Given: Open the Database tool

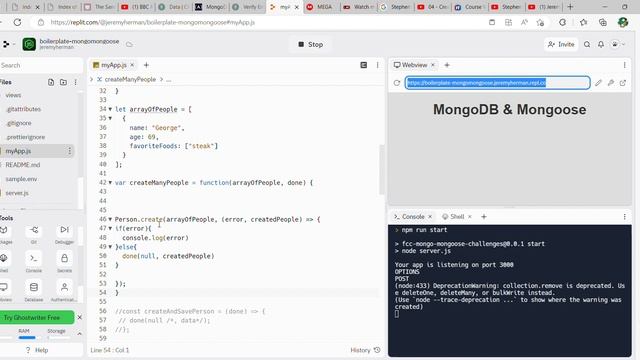Looking at the screenshot, I should [34, 291].
